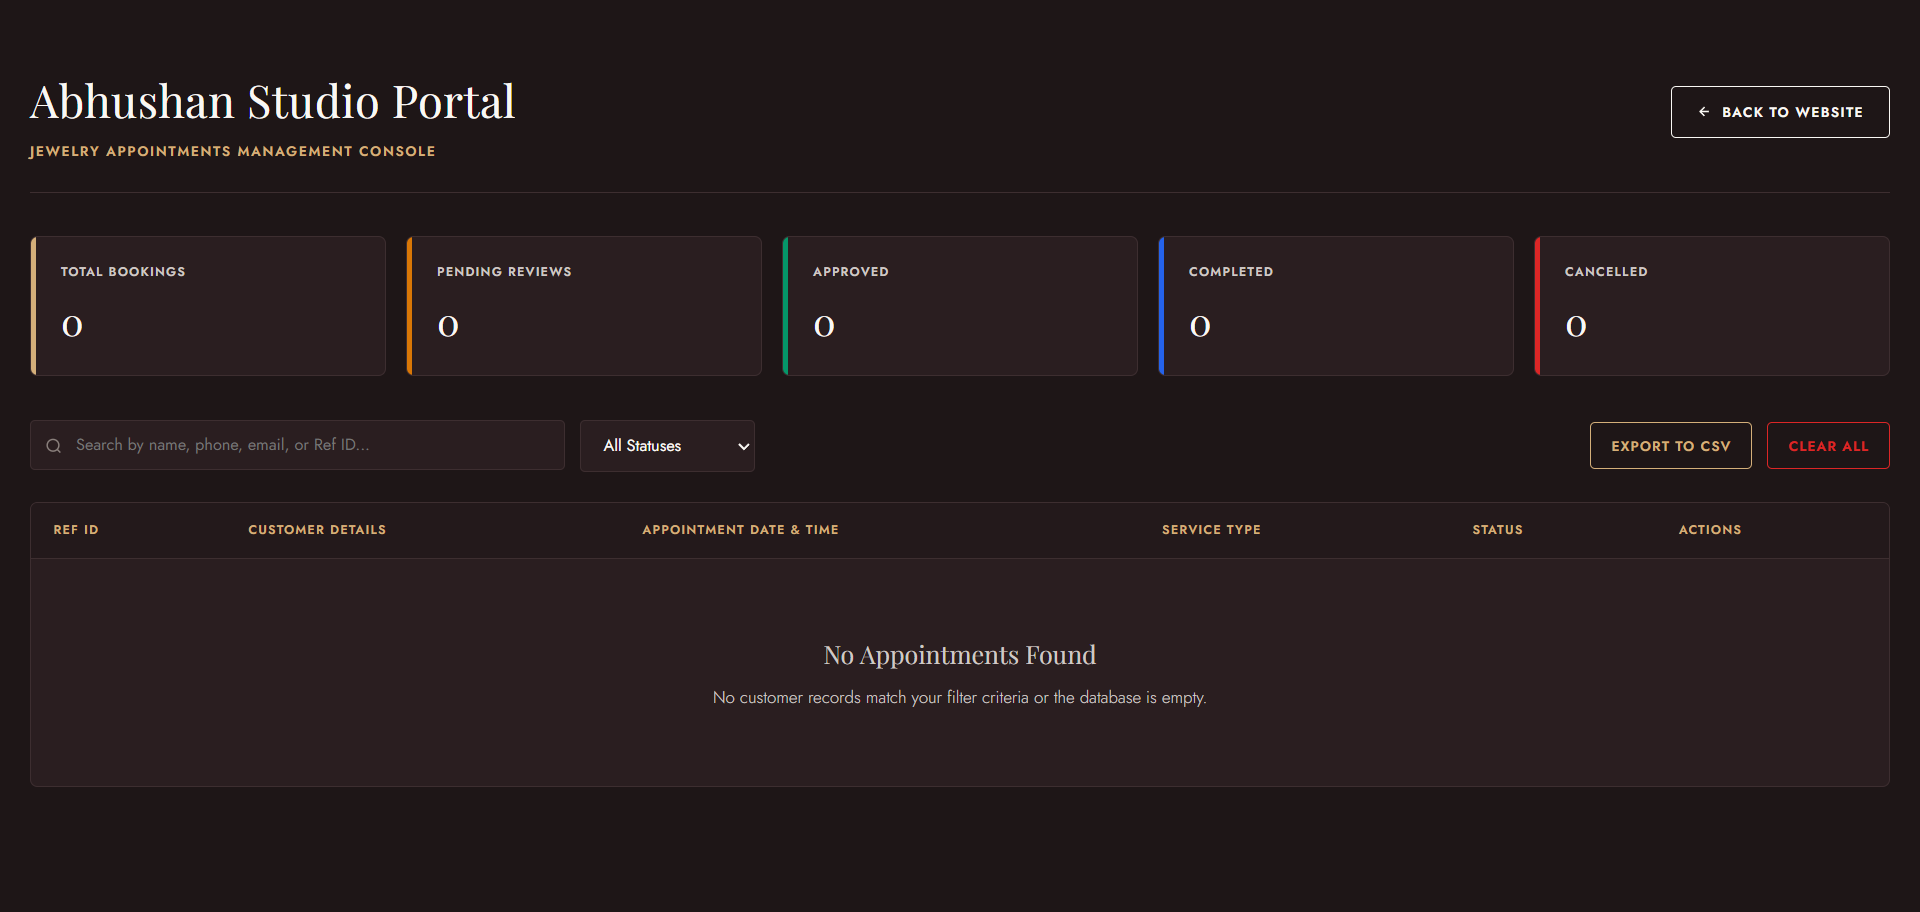Click the Abhushan Studio Portal title
The width and height of the screenshot is (1920, 912).
point(272,102)
